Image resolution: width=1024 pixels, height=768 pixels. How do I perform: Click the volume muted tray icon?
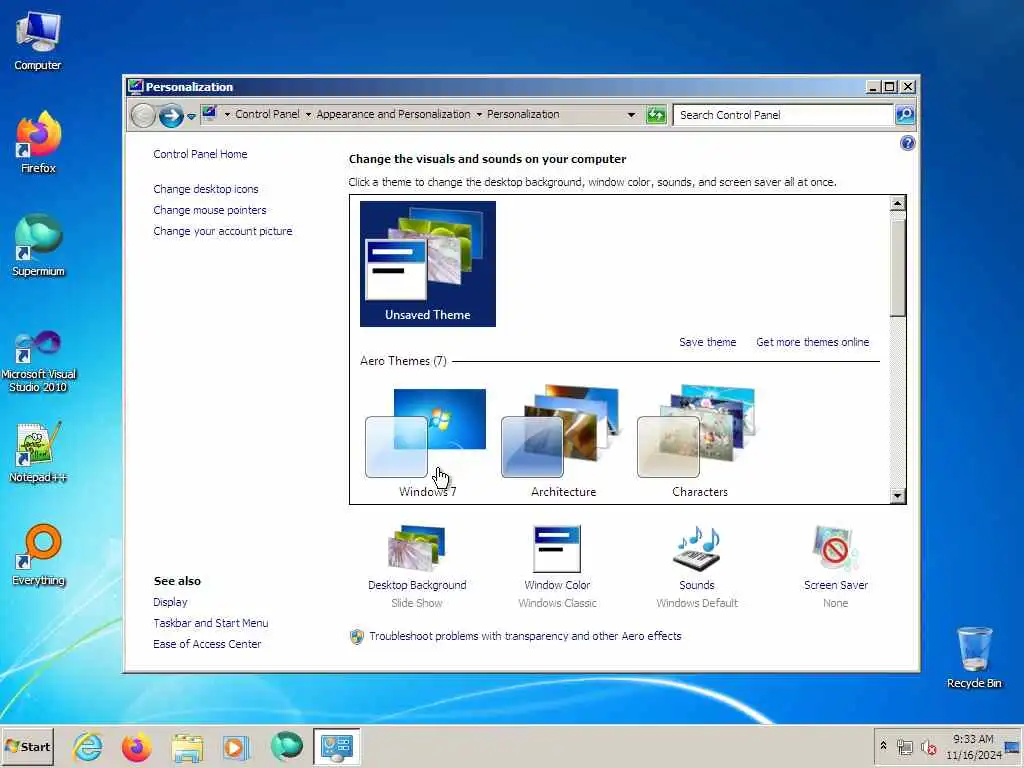coord(928,746)
